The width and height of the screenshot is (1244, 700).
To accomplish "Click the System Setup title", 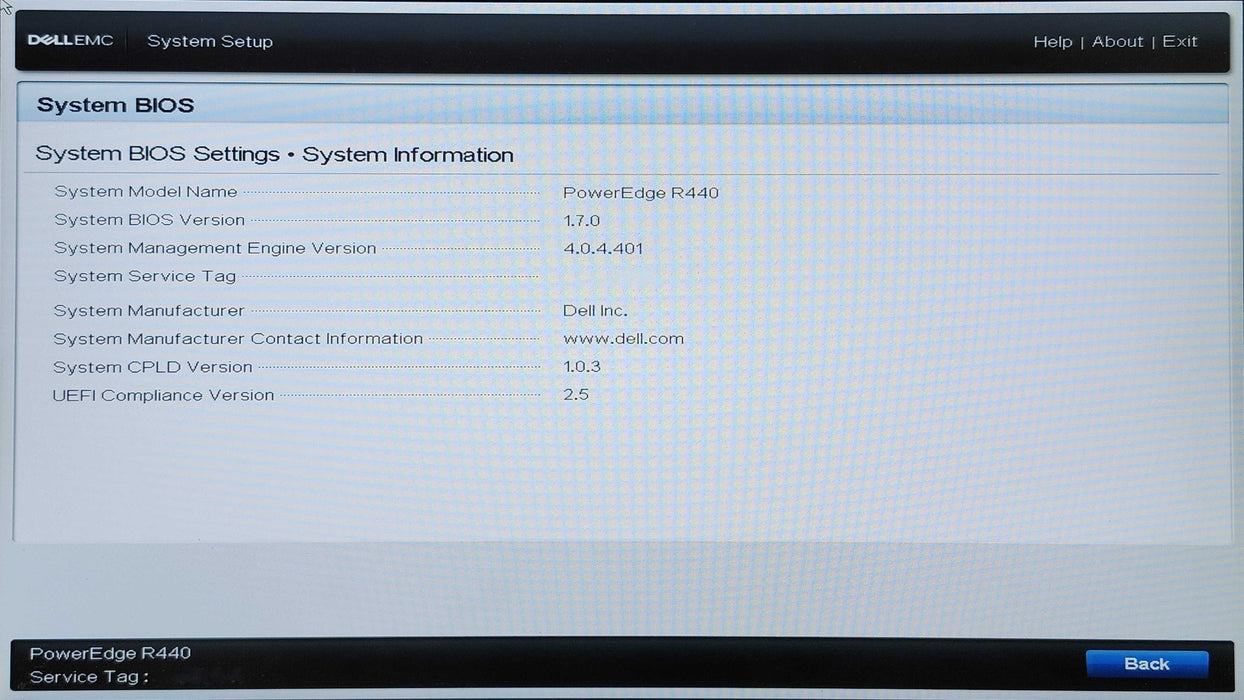I will pos(210,41).
